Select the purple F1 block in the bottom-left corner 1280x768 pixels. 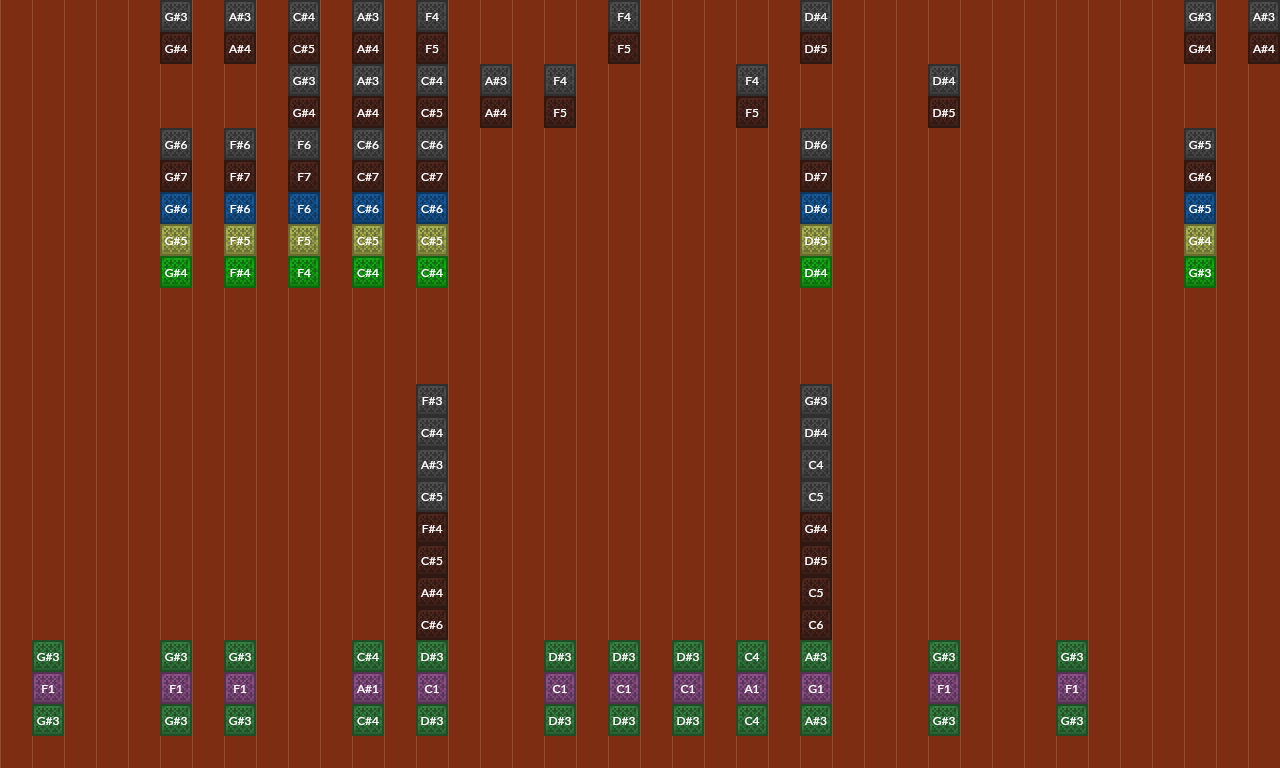coord(48,688)
